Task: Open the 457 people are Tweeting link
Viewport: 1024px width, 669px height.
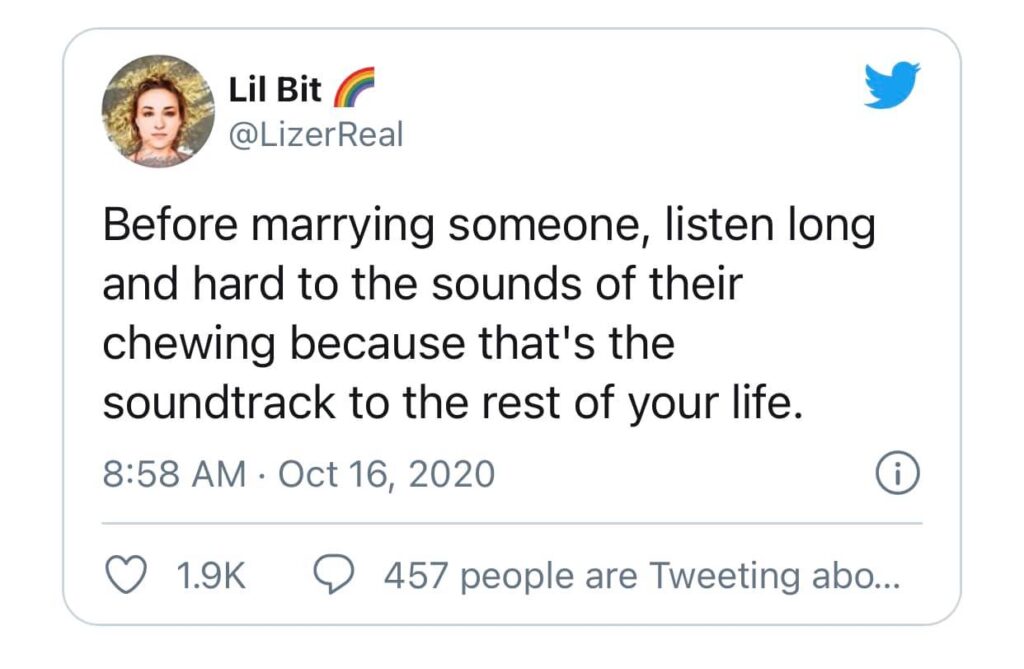Action: (x=641, y=576)
